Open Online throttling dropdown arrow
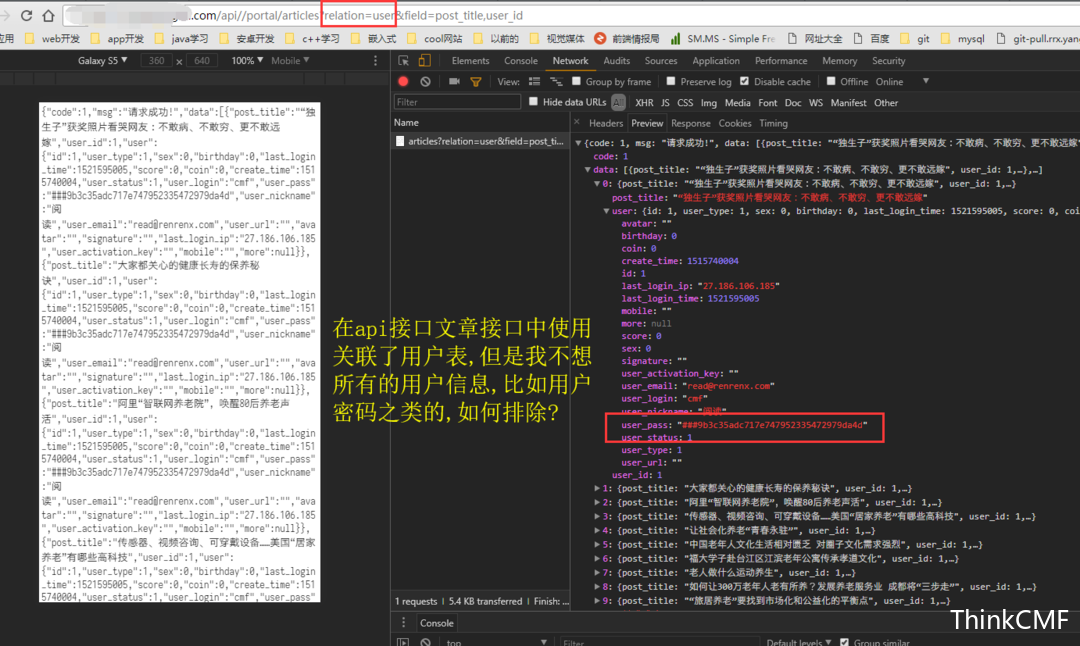 926,81
